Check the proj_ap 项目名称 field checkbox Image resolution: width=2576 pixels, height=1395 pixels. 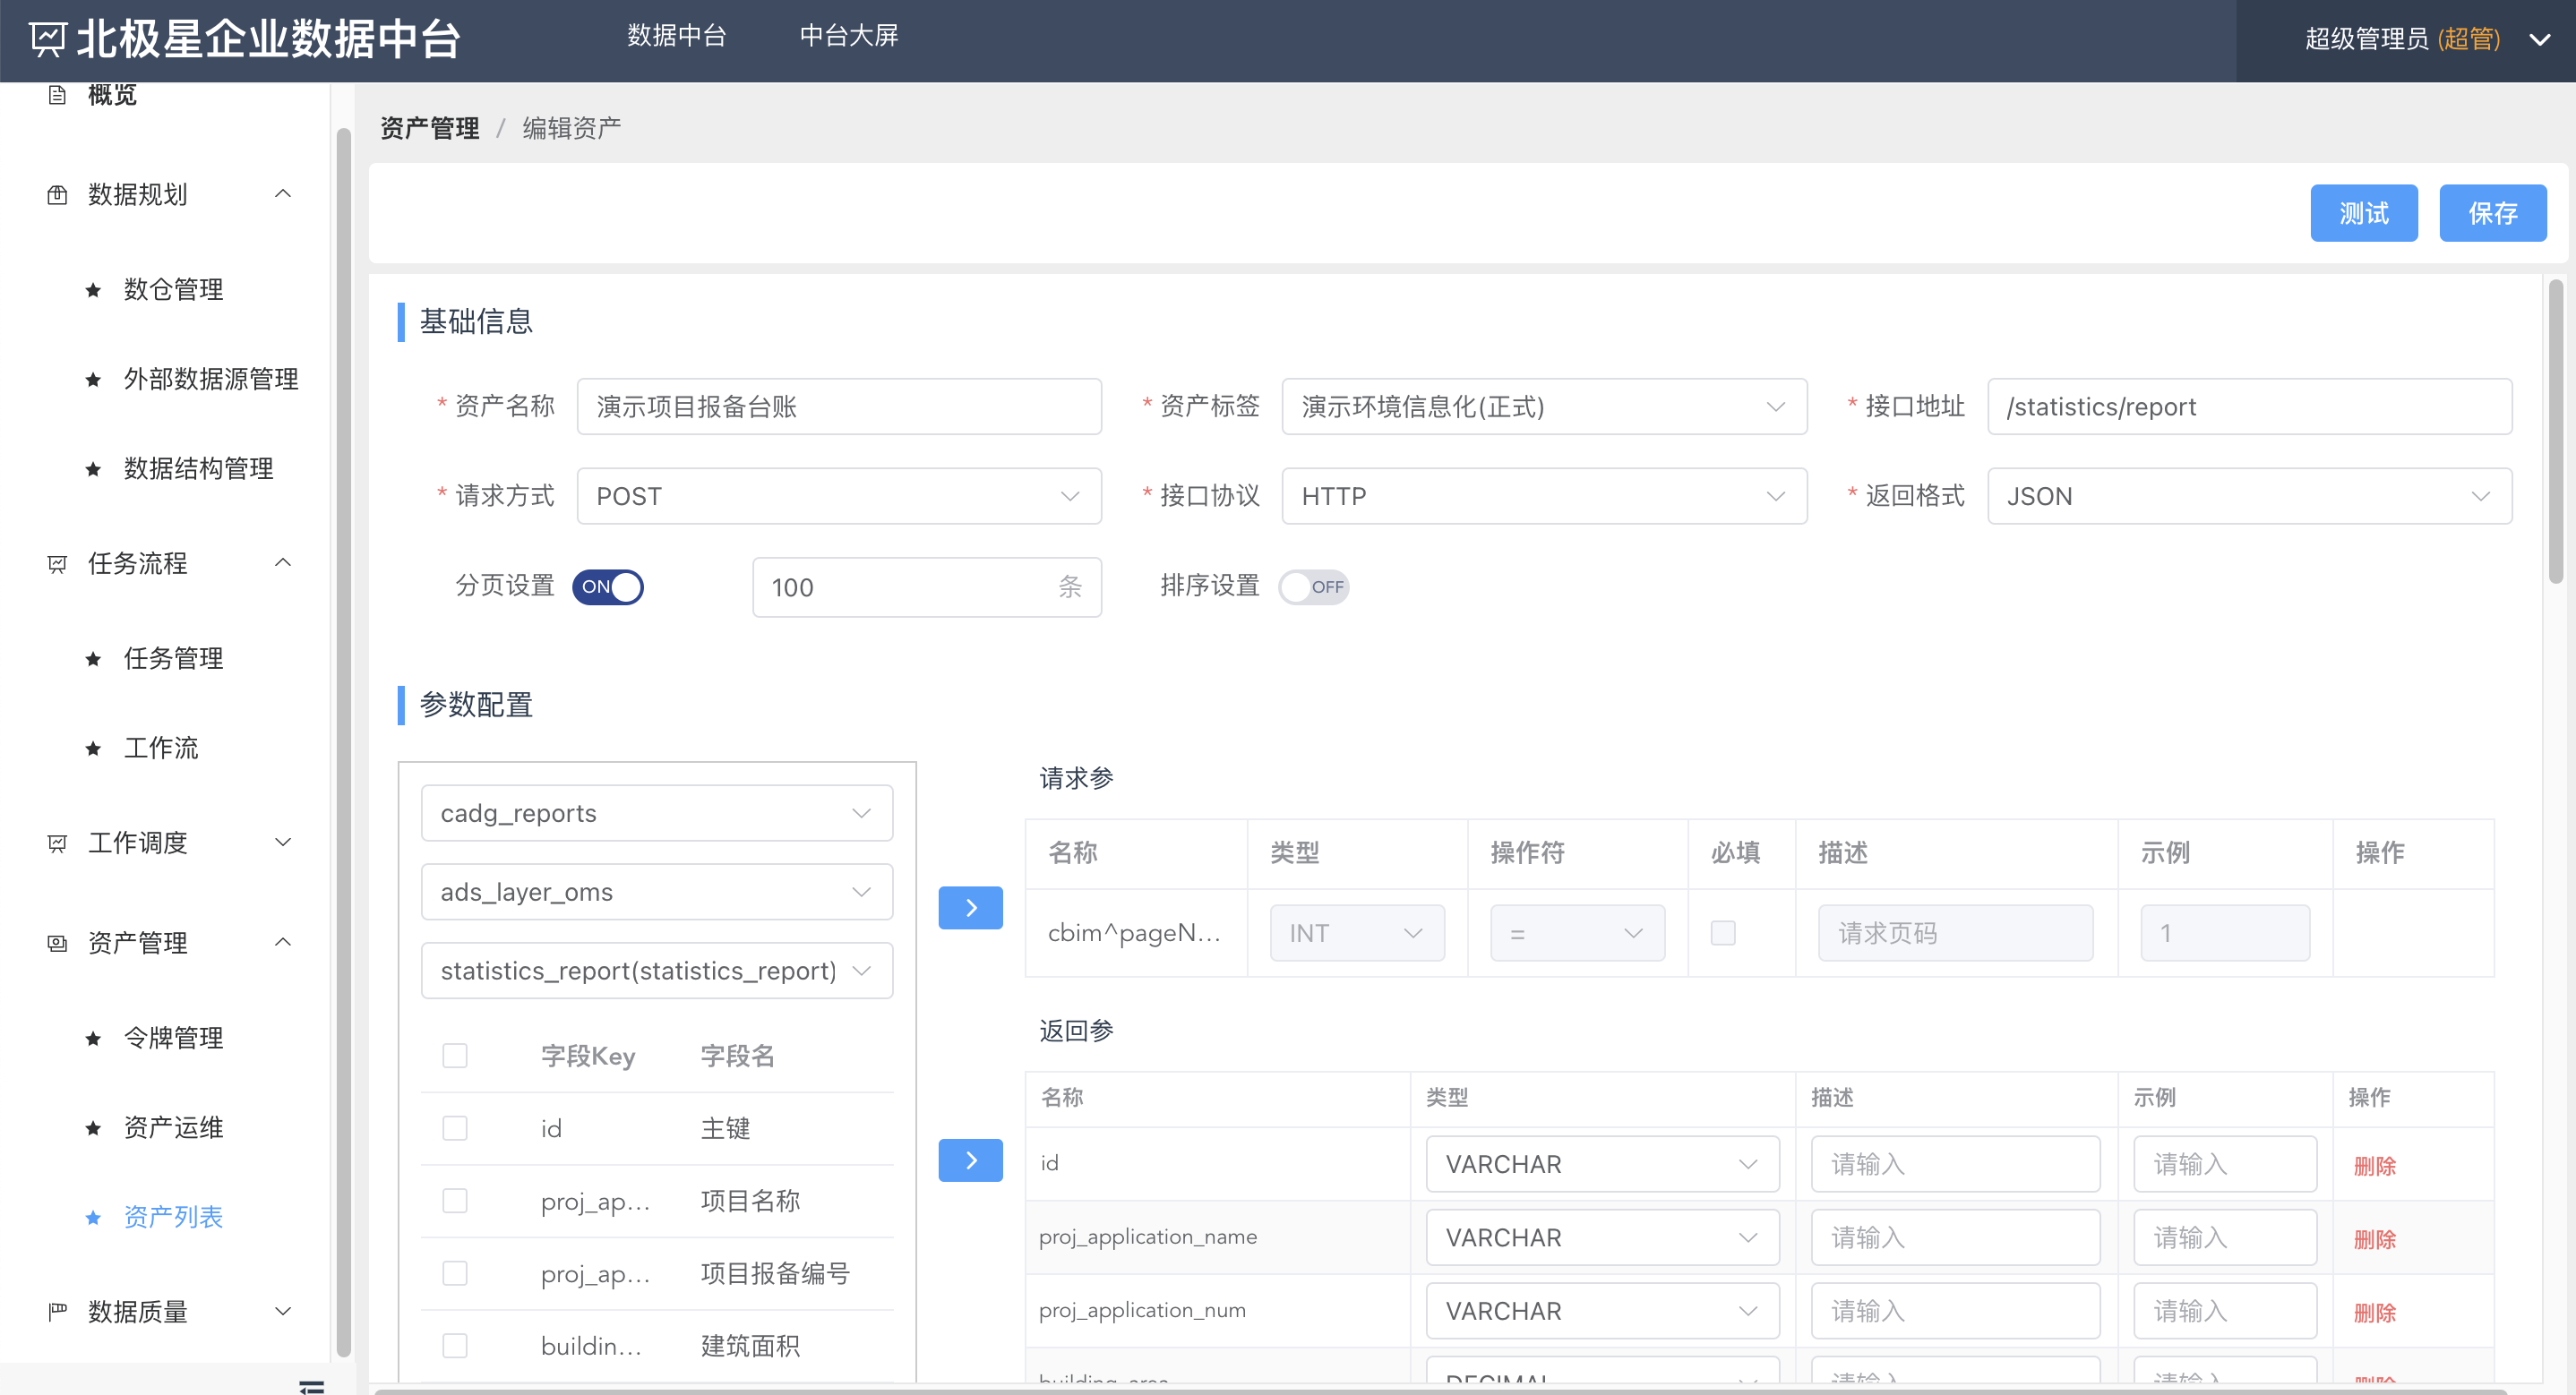pyautogui.click(x=455, y=1201)
